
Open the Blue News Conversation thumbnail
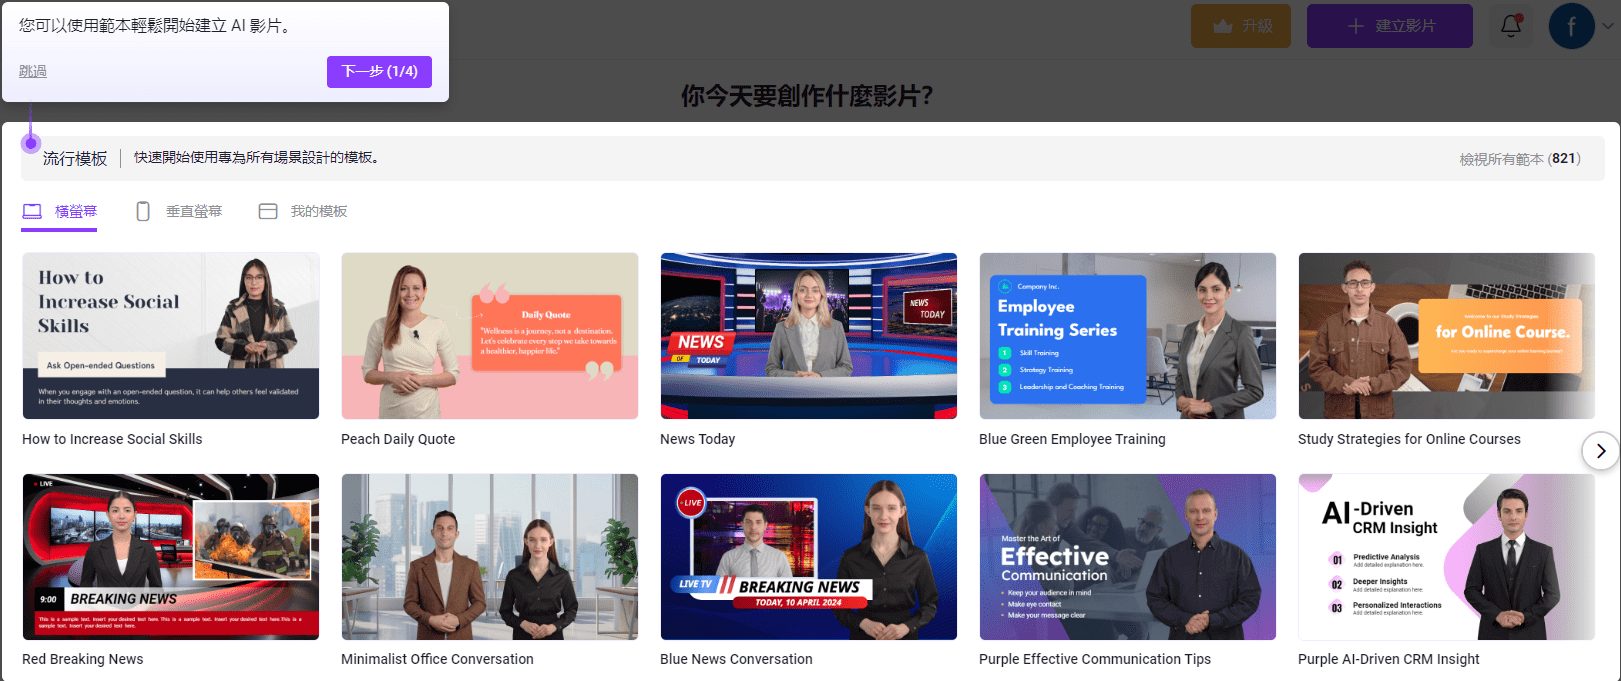tap(809, 557)
